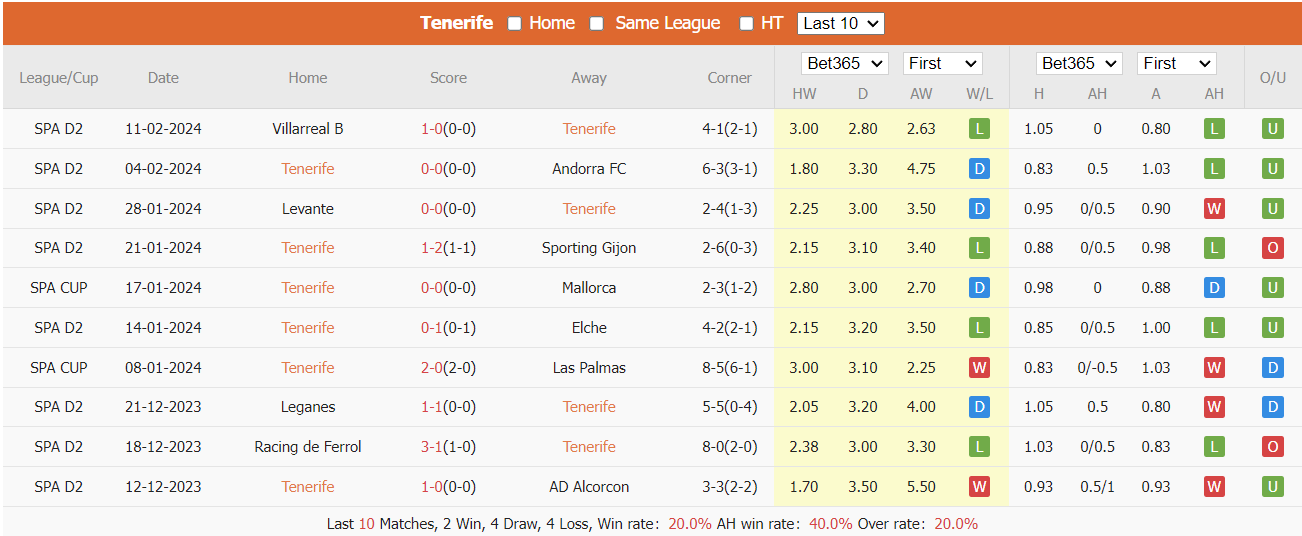Screen dimensions: 1302x536
Task: Click the 1-2 score for Sporting Gijon match
Action: pos(431,248)
